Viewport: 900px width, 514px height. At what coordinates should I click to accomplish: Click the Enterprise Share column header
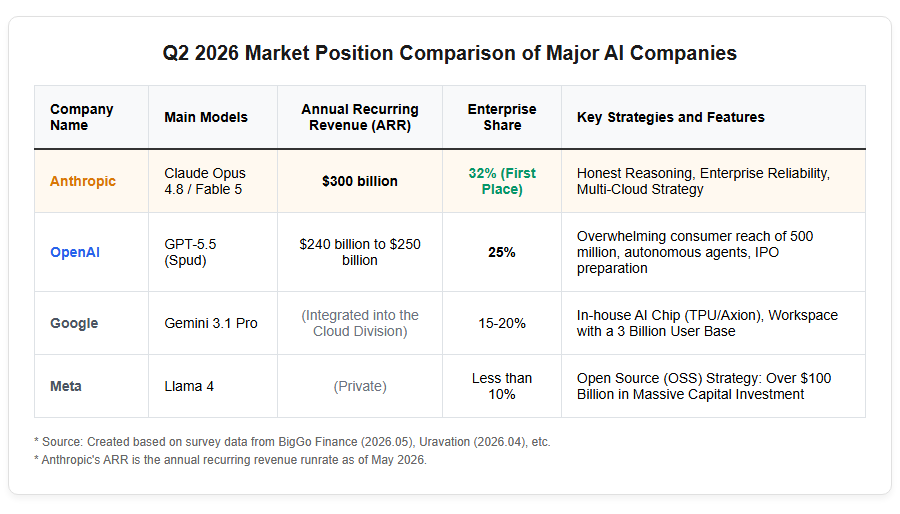point(502,117)
